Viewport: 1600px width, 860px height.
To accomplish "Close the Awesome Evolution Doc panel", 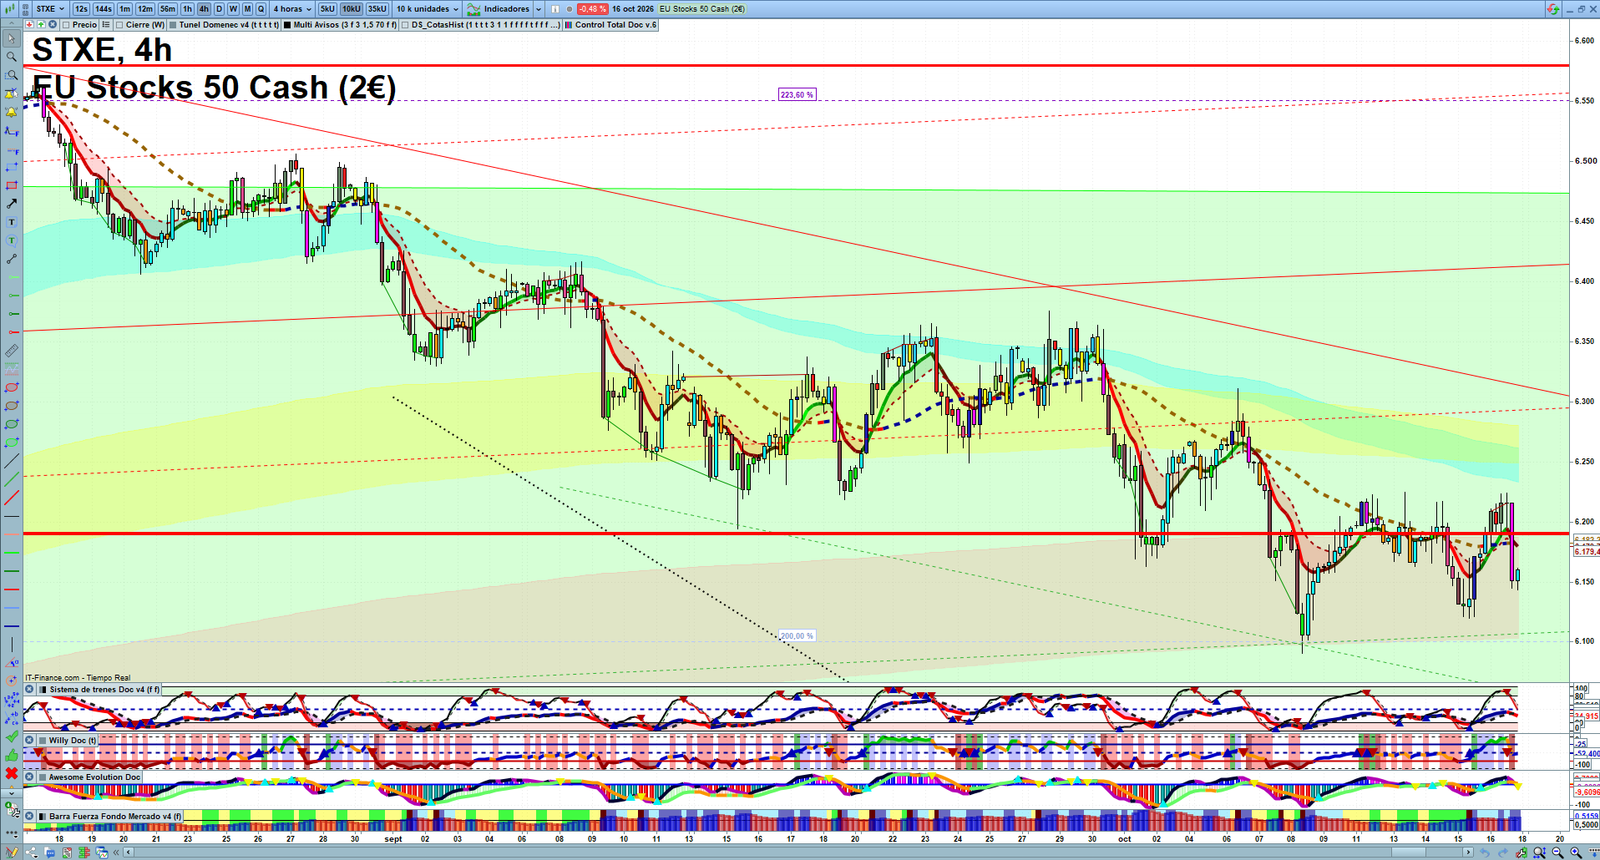I will (30, 776).
